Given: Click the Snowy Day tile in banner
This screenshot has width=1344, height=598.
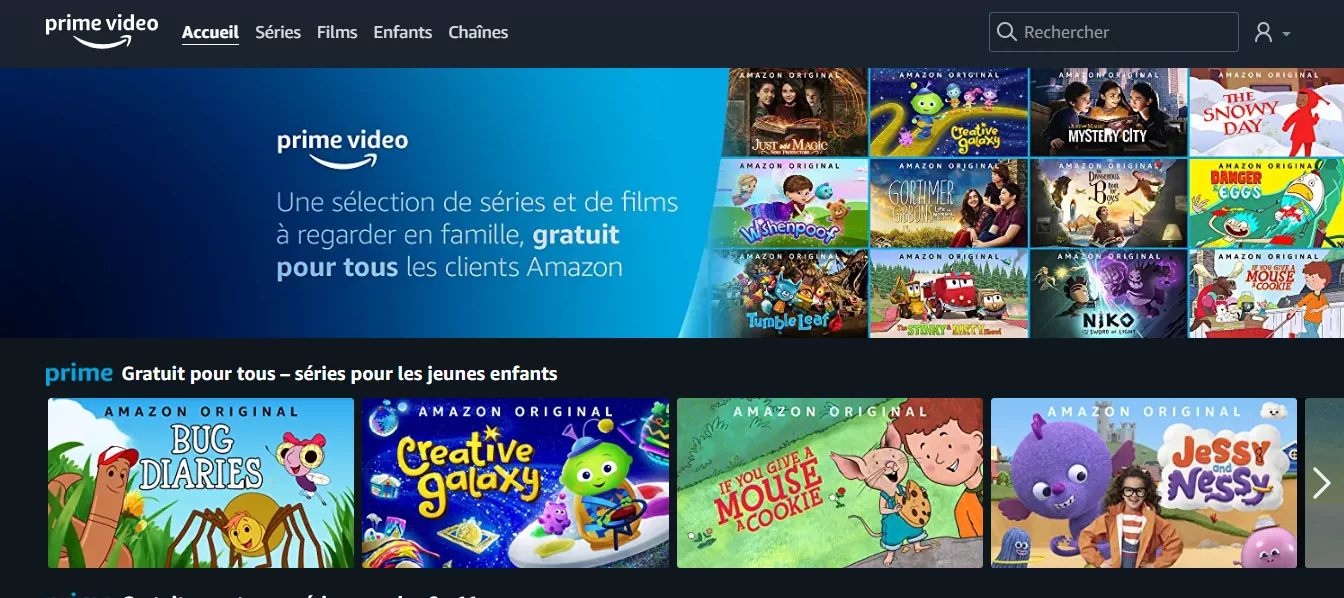Looking at the screenshot, I should (1266, 112).
